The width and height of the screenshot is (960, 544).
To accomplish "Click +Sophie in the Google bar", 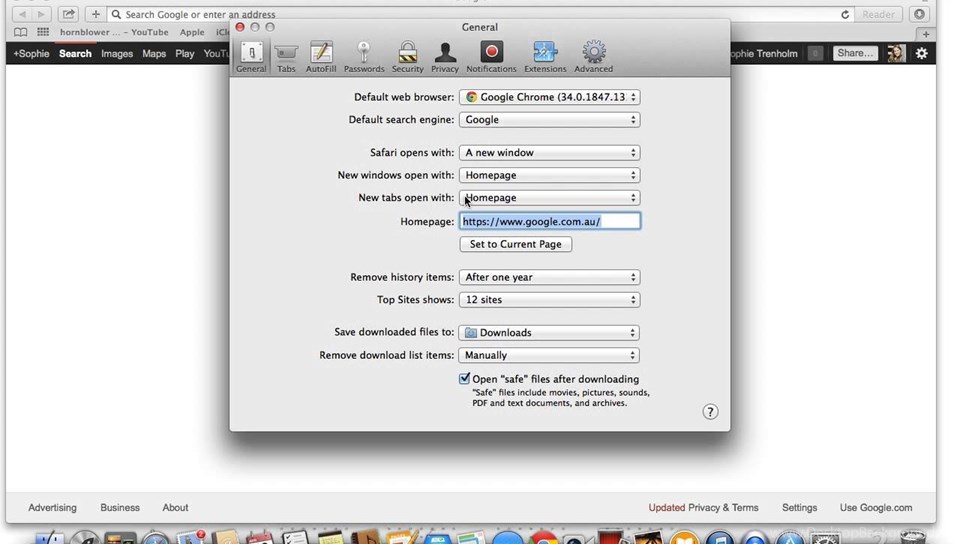I will pyautogui.click(x=31, y=54).
